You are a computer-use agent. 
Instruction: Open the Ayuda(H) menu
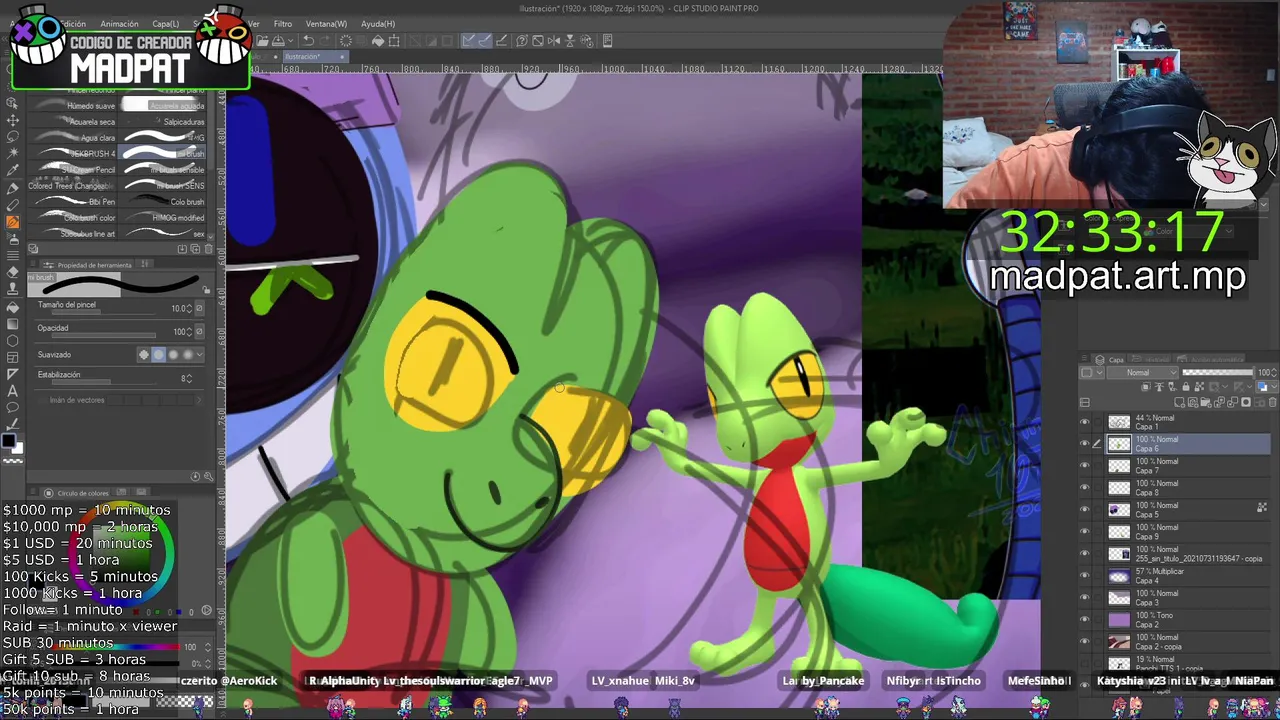coord(378,23)
